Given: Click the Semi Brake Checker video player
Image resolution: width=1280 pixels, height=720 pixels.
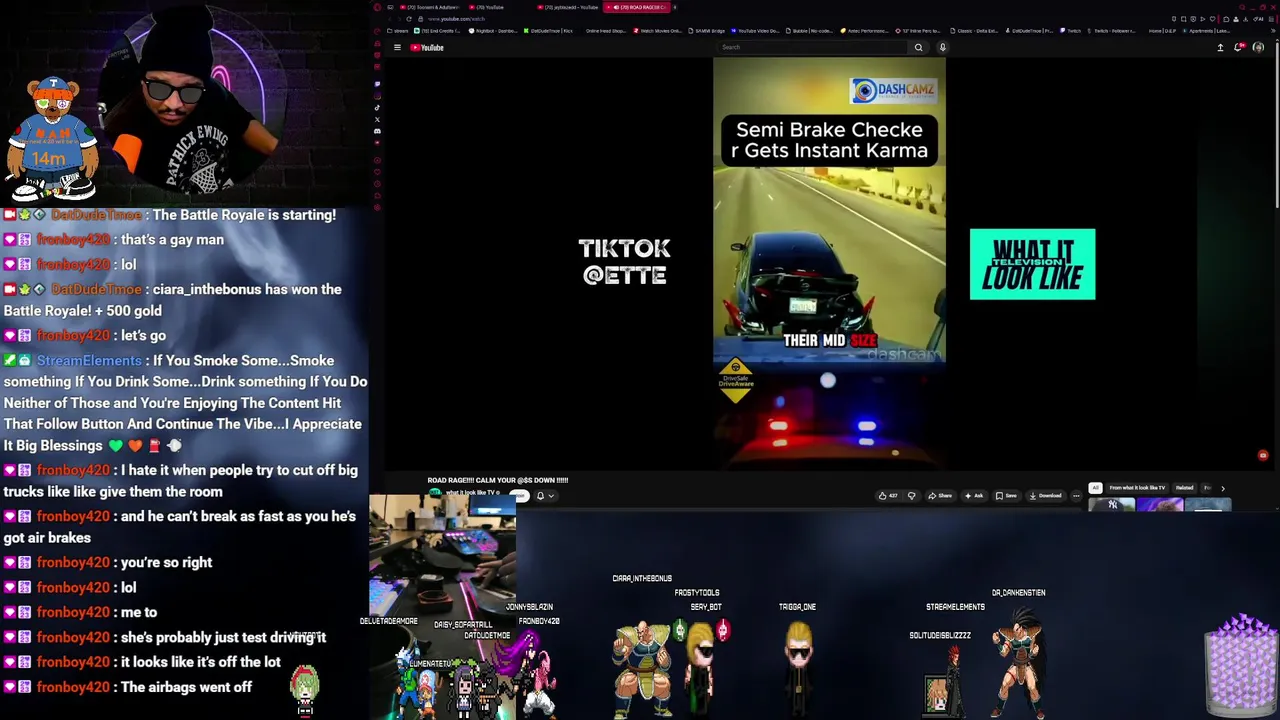Looking at the screenshot, I should point(829,262).
